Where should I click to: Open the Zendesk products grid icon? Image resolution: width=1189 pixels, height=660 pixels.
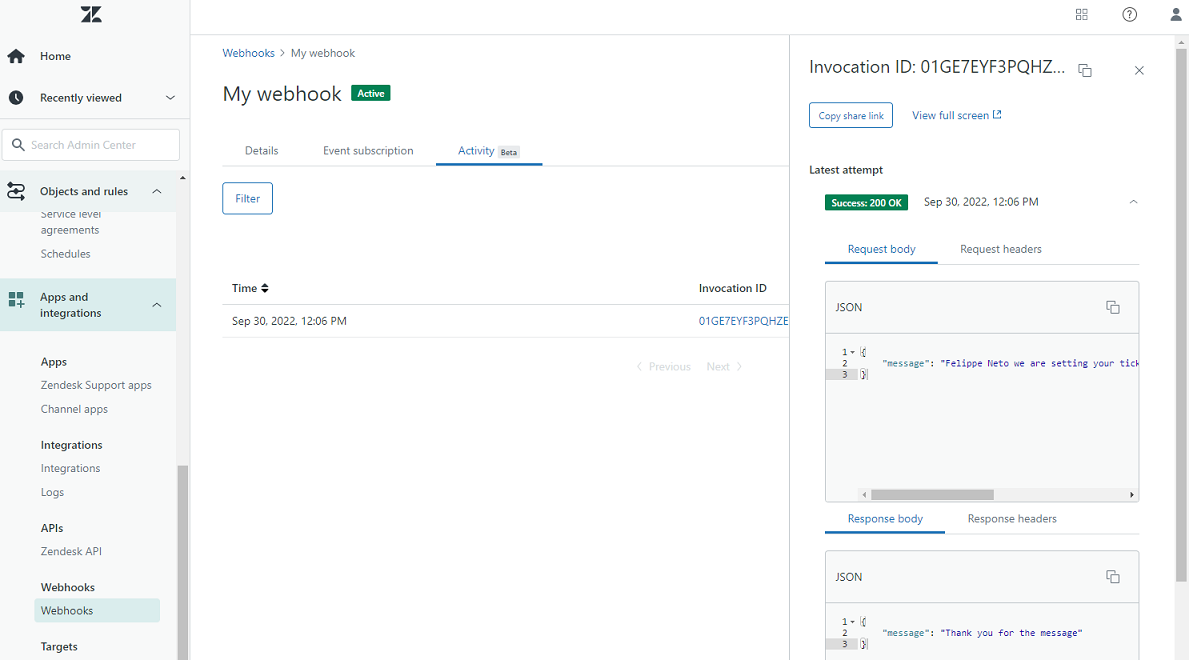click(1081, 14)
